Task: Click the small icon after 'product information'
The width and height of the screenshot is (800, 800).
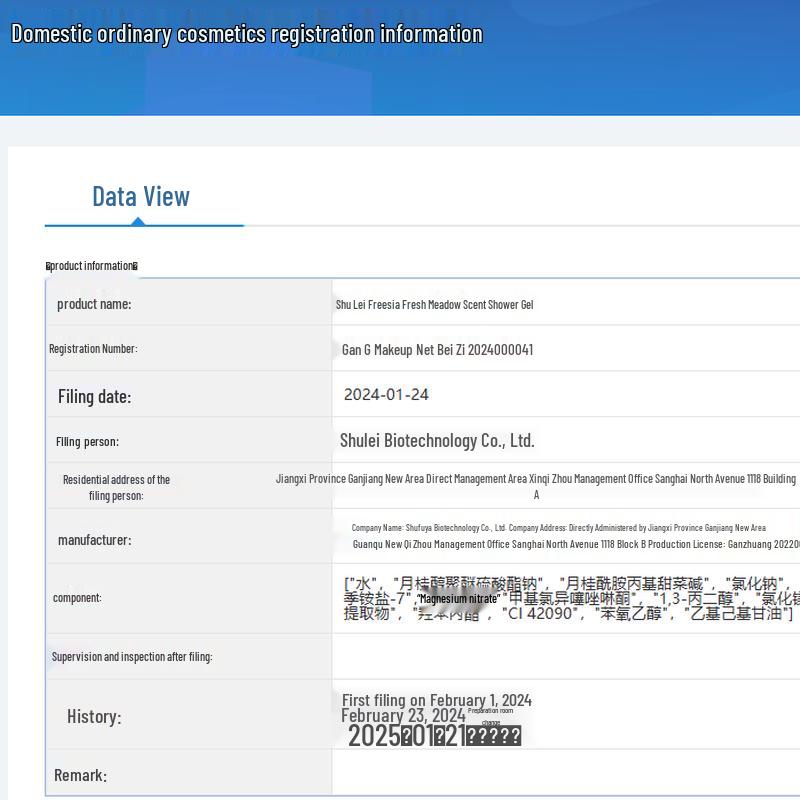Action: point(135,266)
